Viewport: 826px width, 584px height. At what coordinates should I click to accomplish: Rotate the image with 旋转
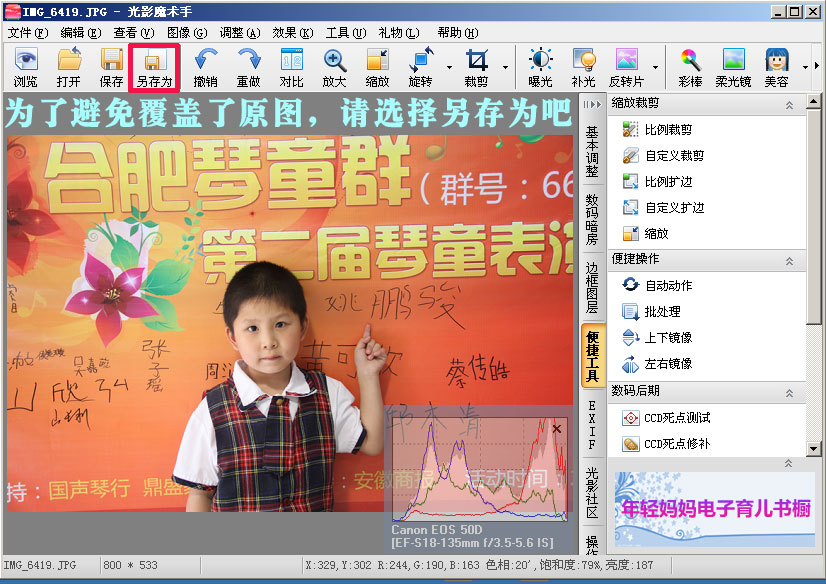pos(420,67)
